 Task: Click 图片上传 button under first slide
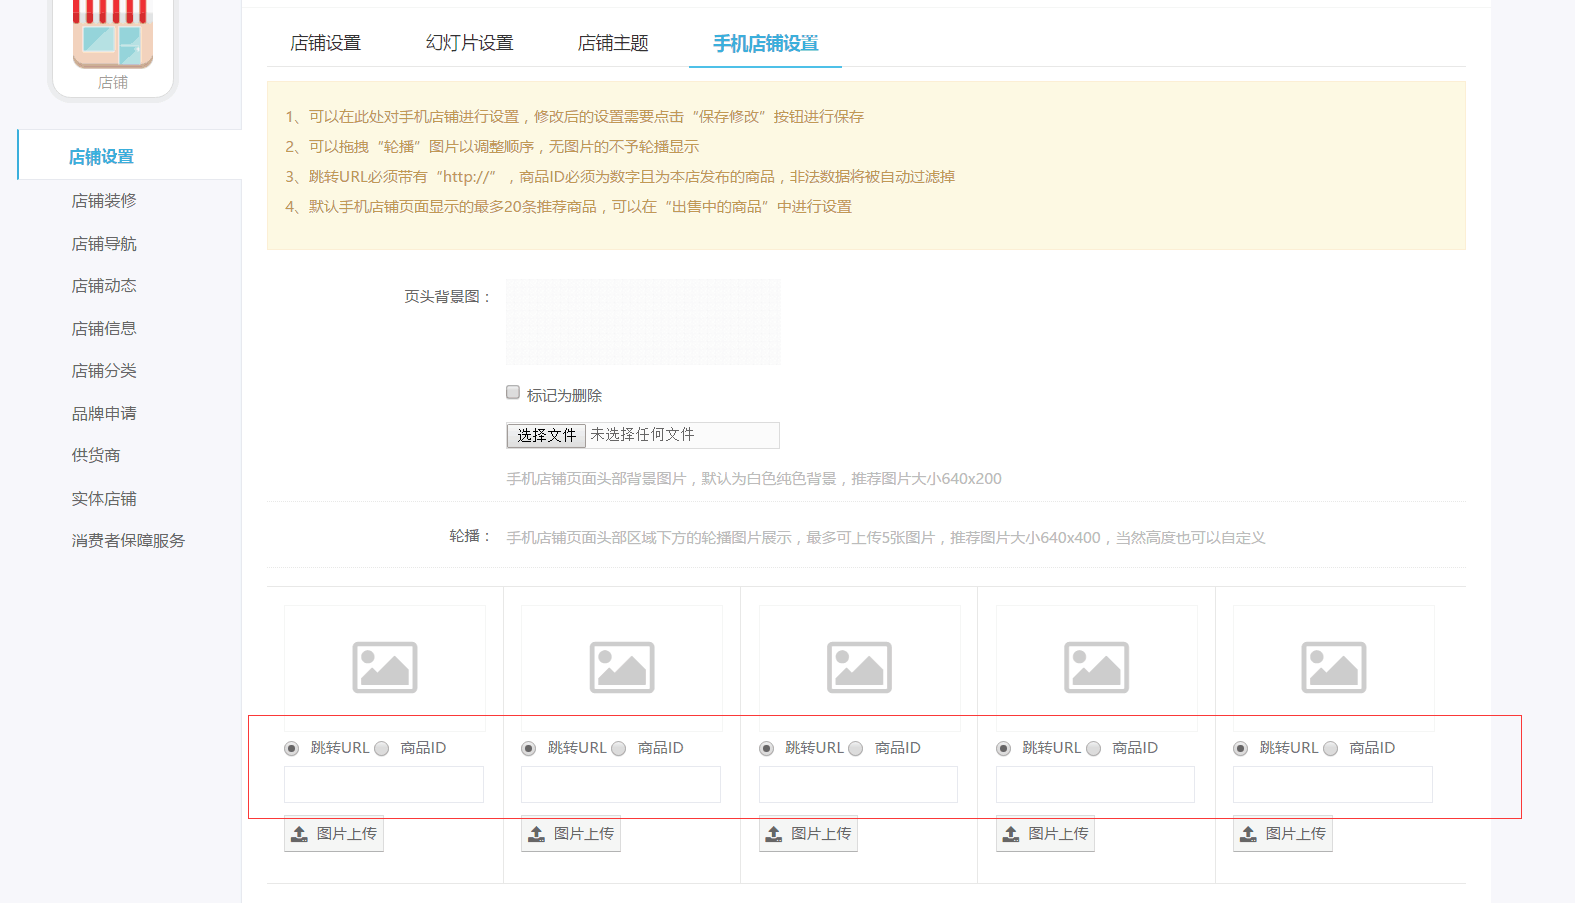[334, 833]
